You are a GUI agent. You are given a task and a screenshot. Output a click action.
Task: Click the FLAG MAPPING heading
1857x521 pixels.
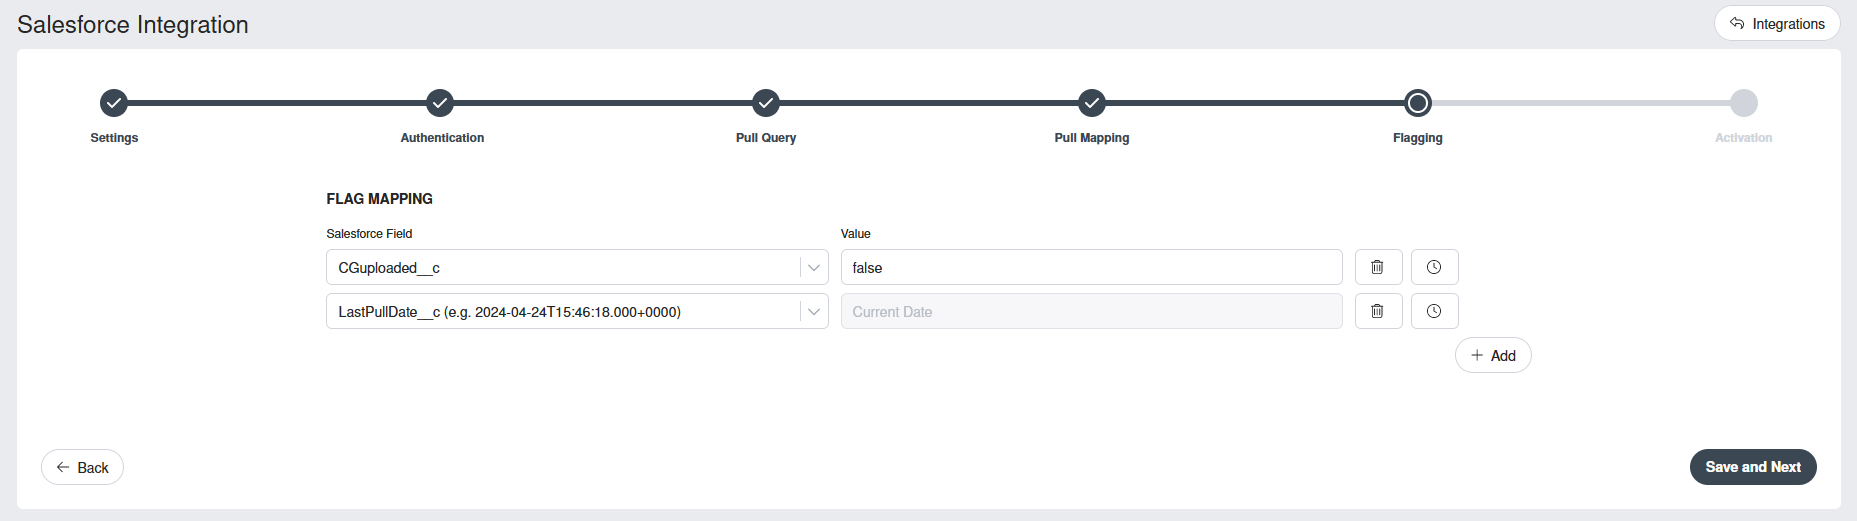coord(379,199)
